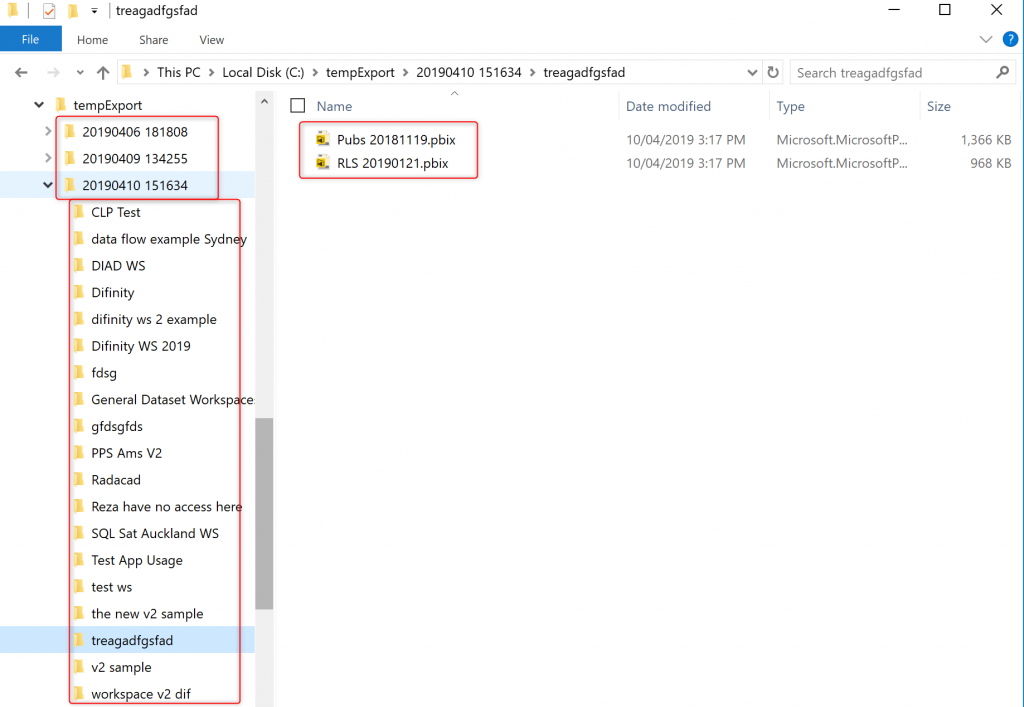Click the search magnifier icon
1024x707 pixels.
point(1003,73)
